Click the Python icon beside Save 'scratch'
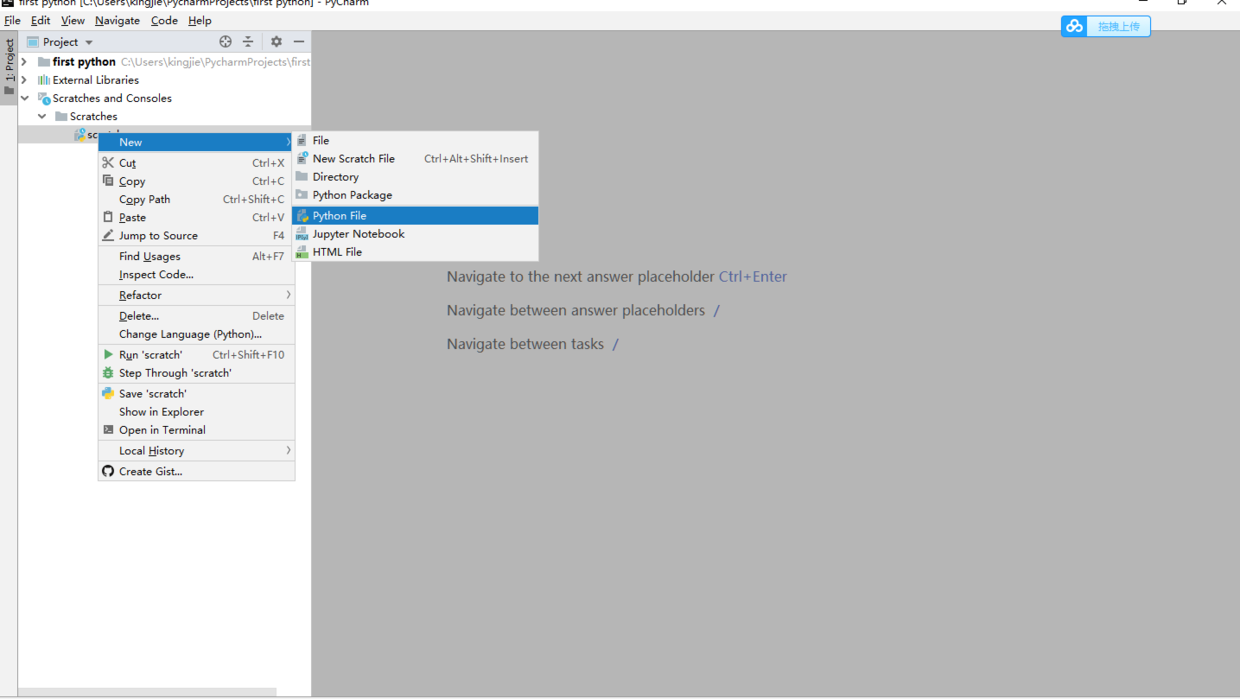 (x=108, y=393)
